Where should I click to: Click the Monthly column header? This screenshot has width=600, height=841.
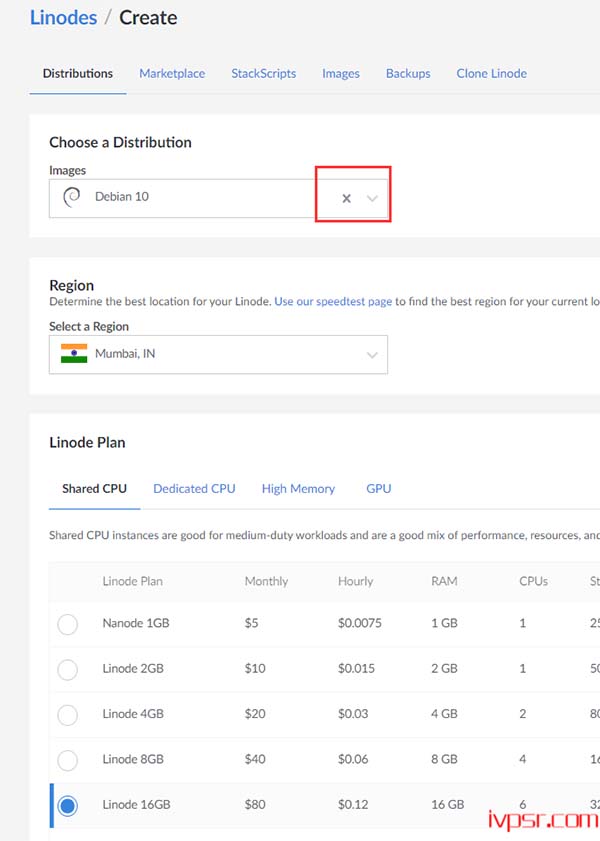266,581
